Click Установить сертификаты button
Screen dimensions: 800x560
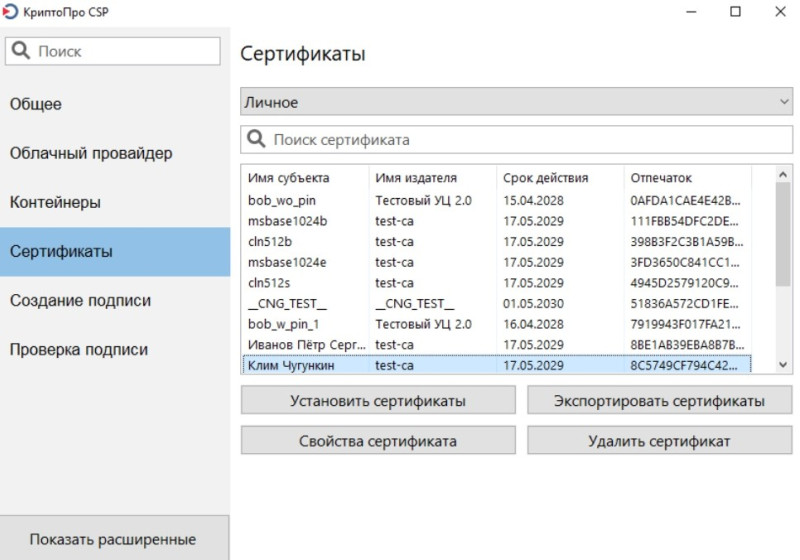pos(378,400)
